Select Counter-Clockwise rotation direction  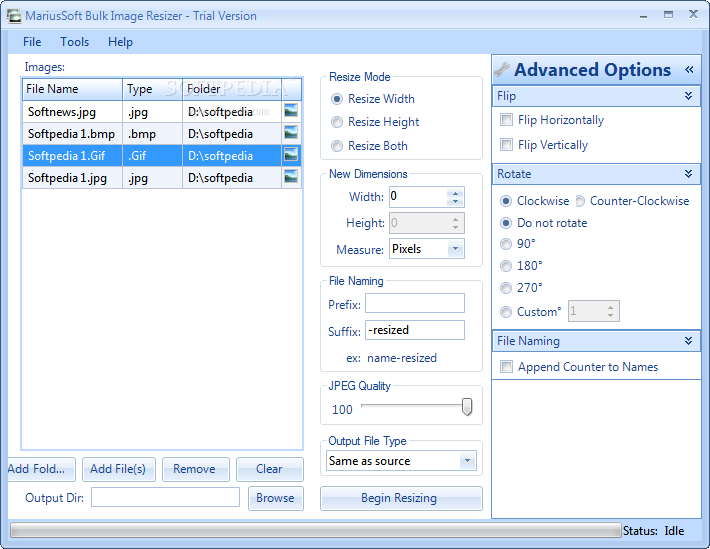click(x=580, y=201)
